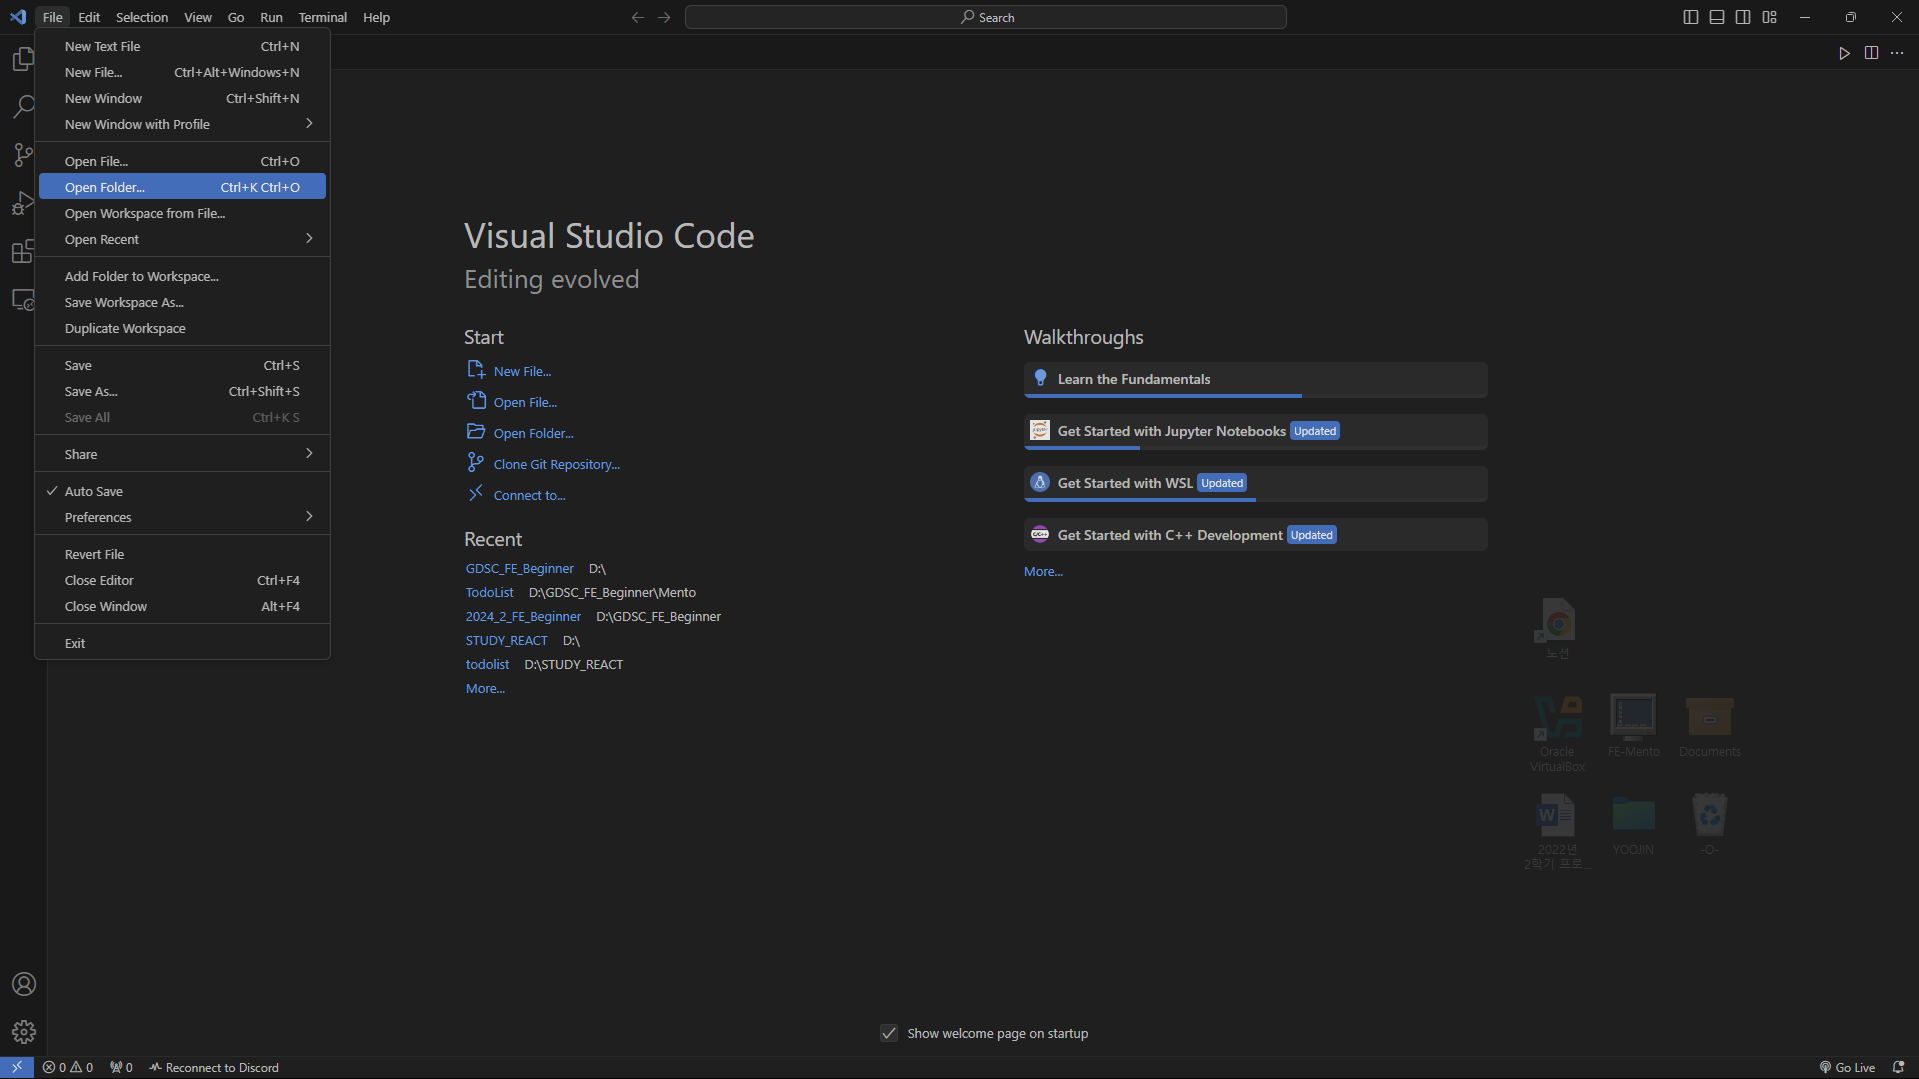Open recent project STUDY_REACT
Image resolution: width=1919 pixels, height=1079 pixels.
[506, 640]
